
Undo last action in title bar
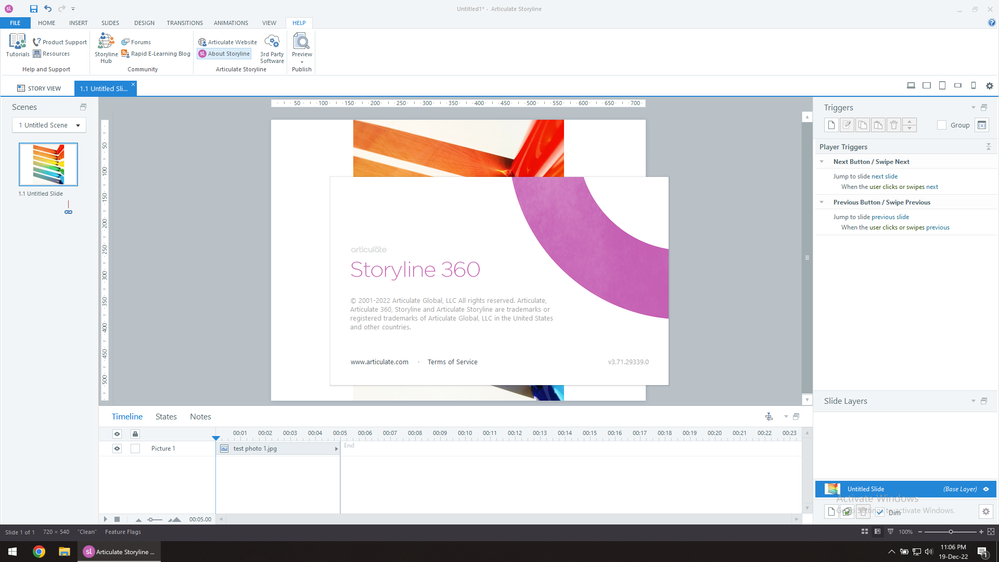click(48, 9)
